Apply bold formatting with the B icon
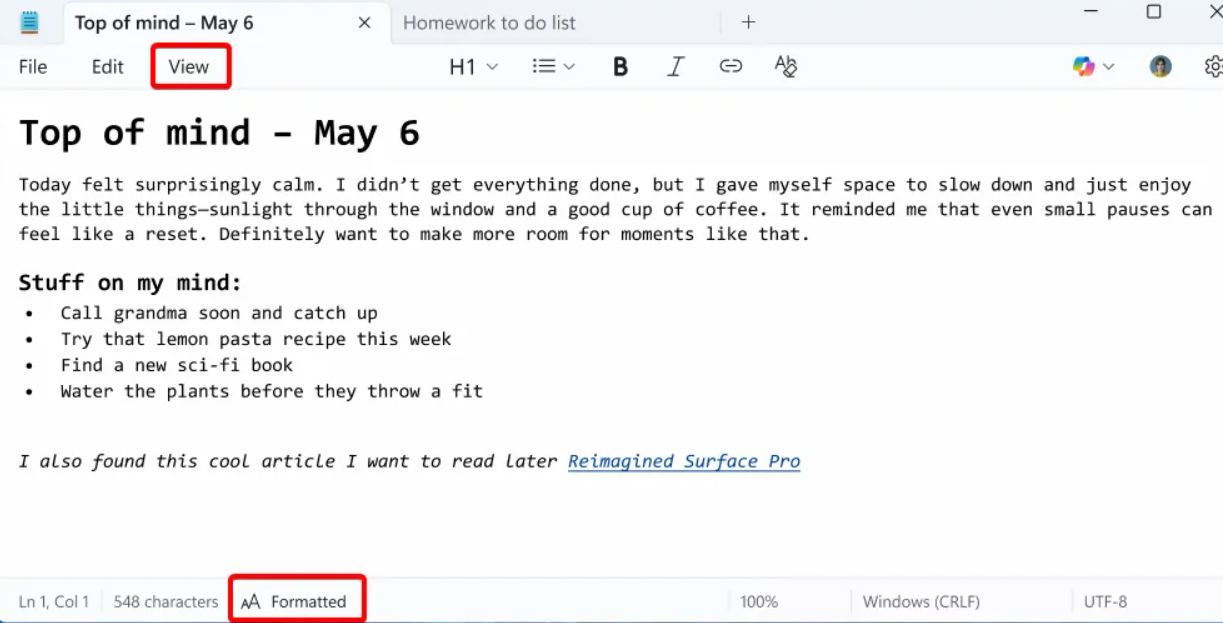 click(x=620, y=67)
